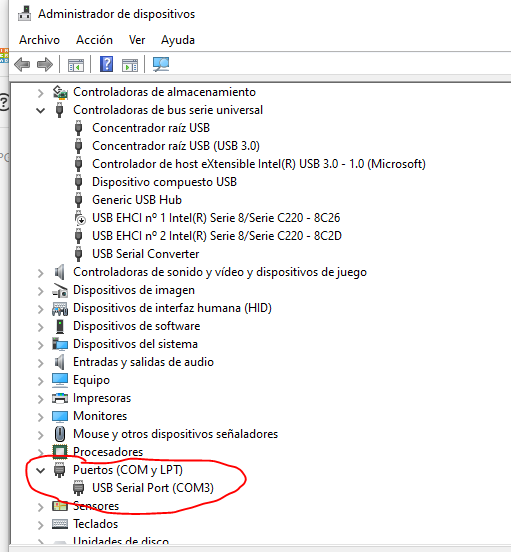Open Help via the blue question mark icon
The image size is (511, 552).
coord(106,64)
